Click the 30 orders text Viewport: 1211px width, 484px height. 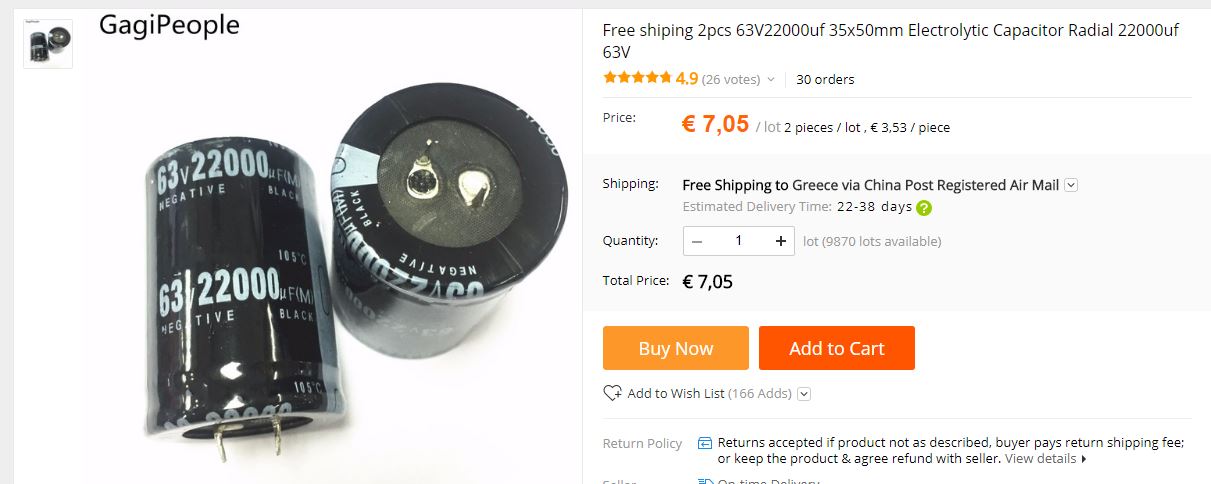825,80
